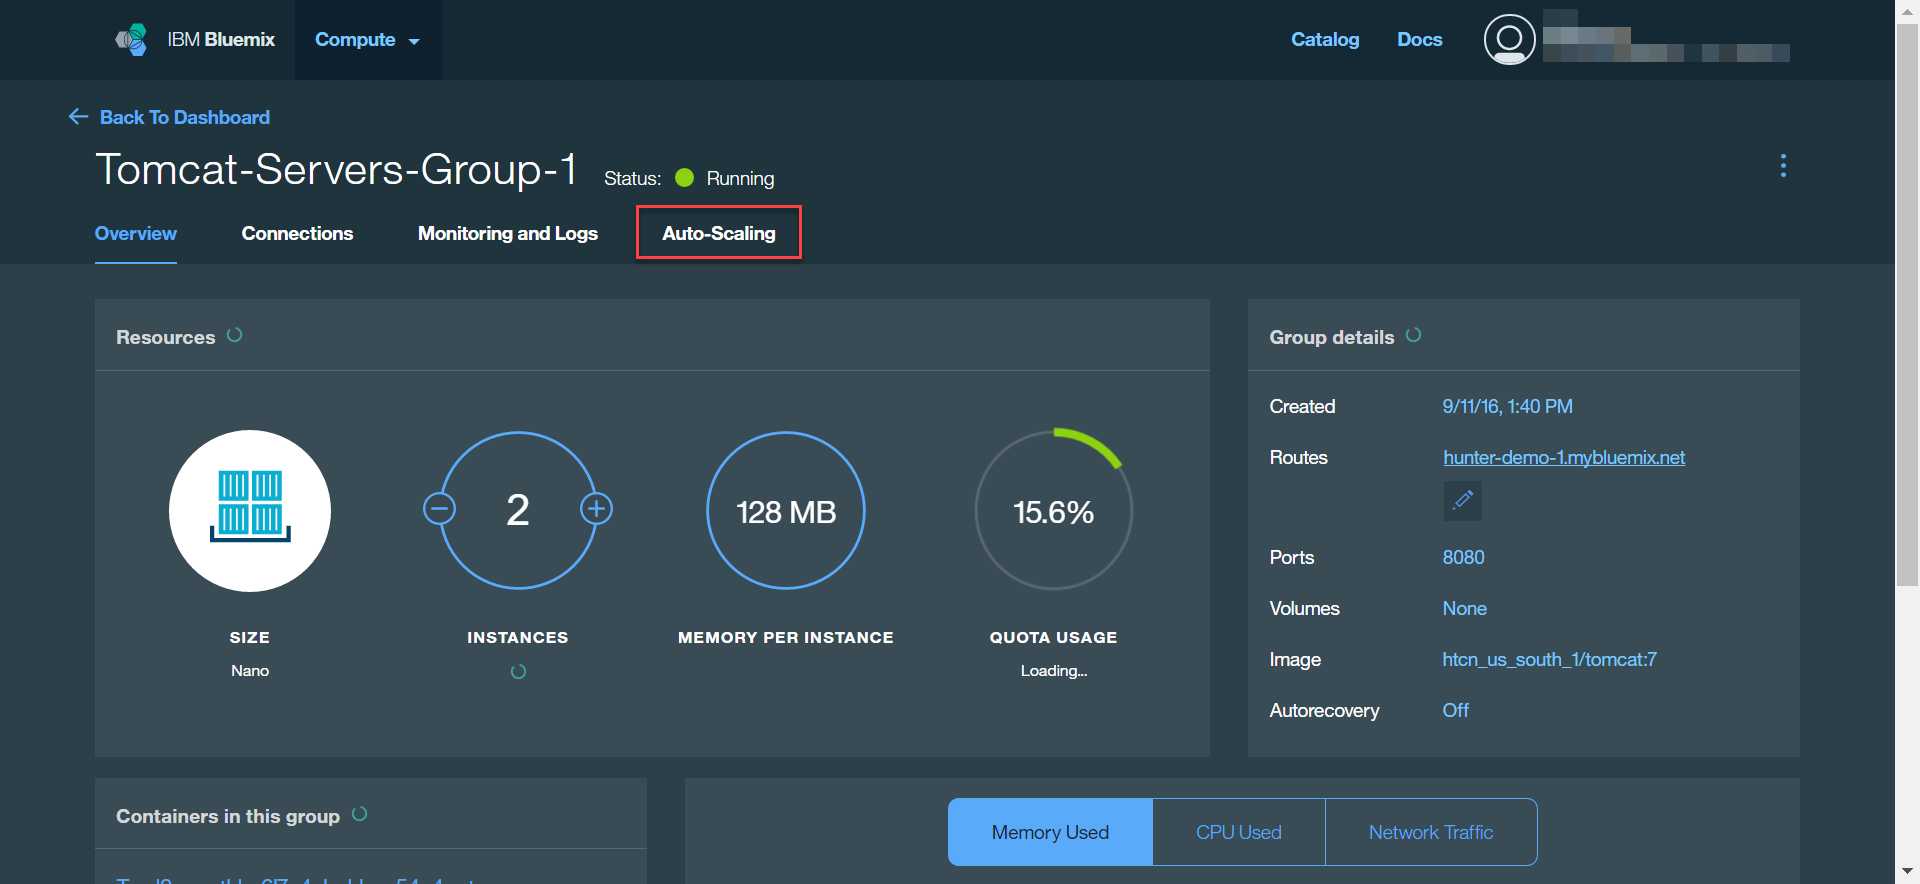Click the created date 9/11/16, 1:40 PM

click(1508, 407)
